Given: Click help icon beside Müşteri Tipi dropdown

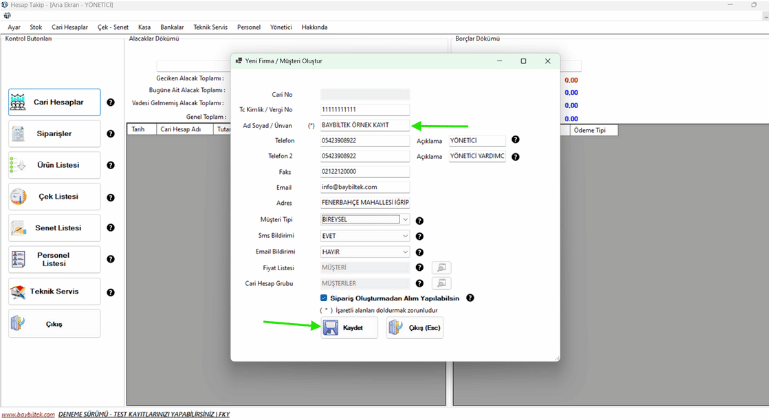Looking at the screenshot, I should [420, 221].
